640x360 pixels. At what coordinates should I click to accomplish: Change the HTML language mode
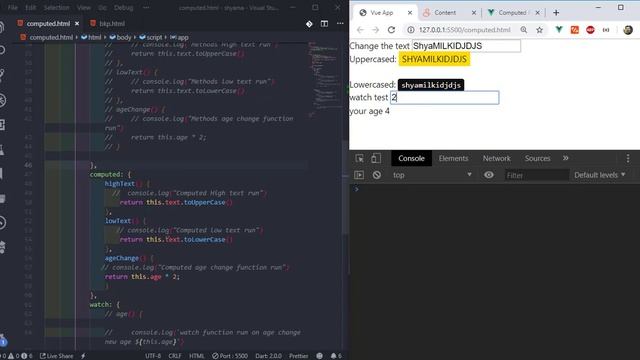tap(197, 356)
